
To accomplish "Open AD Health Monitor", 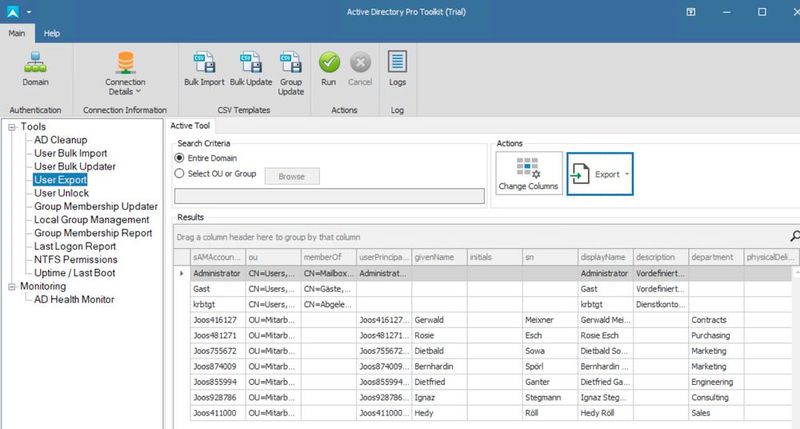I will 74,299.
